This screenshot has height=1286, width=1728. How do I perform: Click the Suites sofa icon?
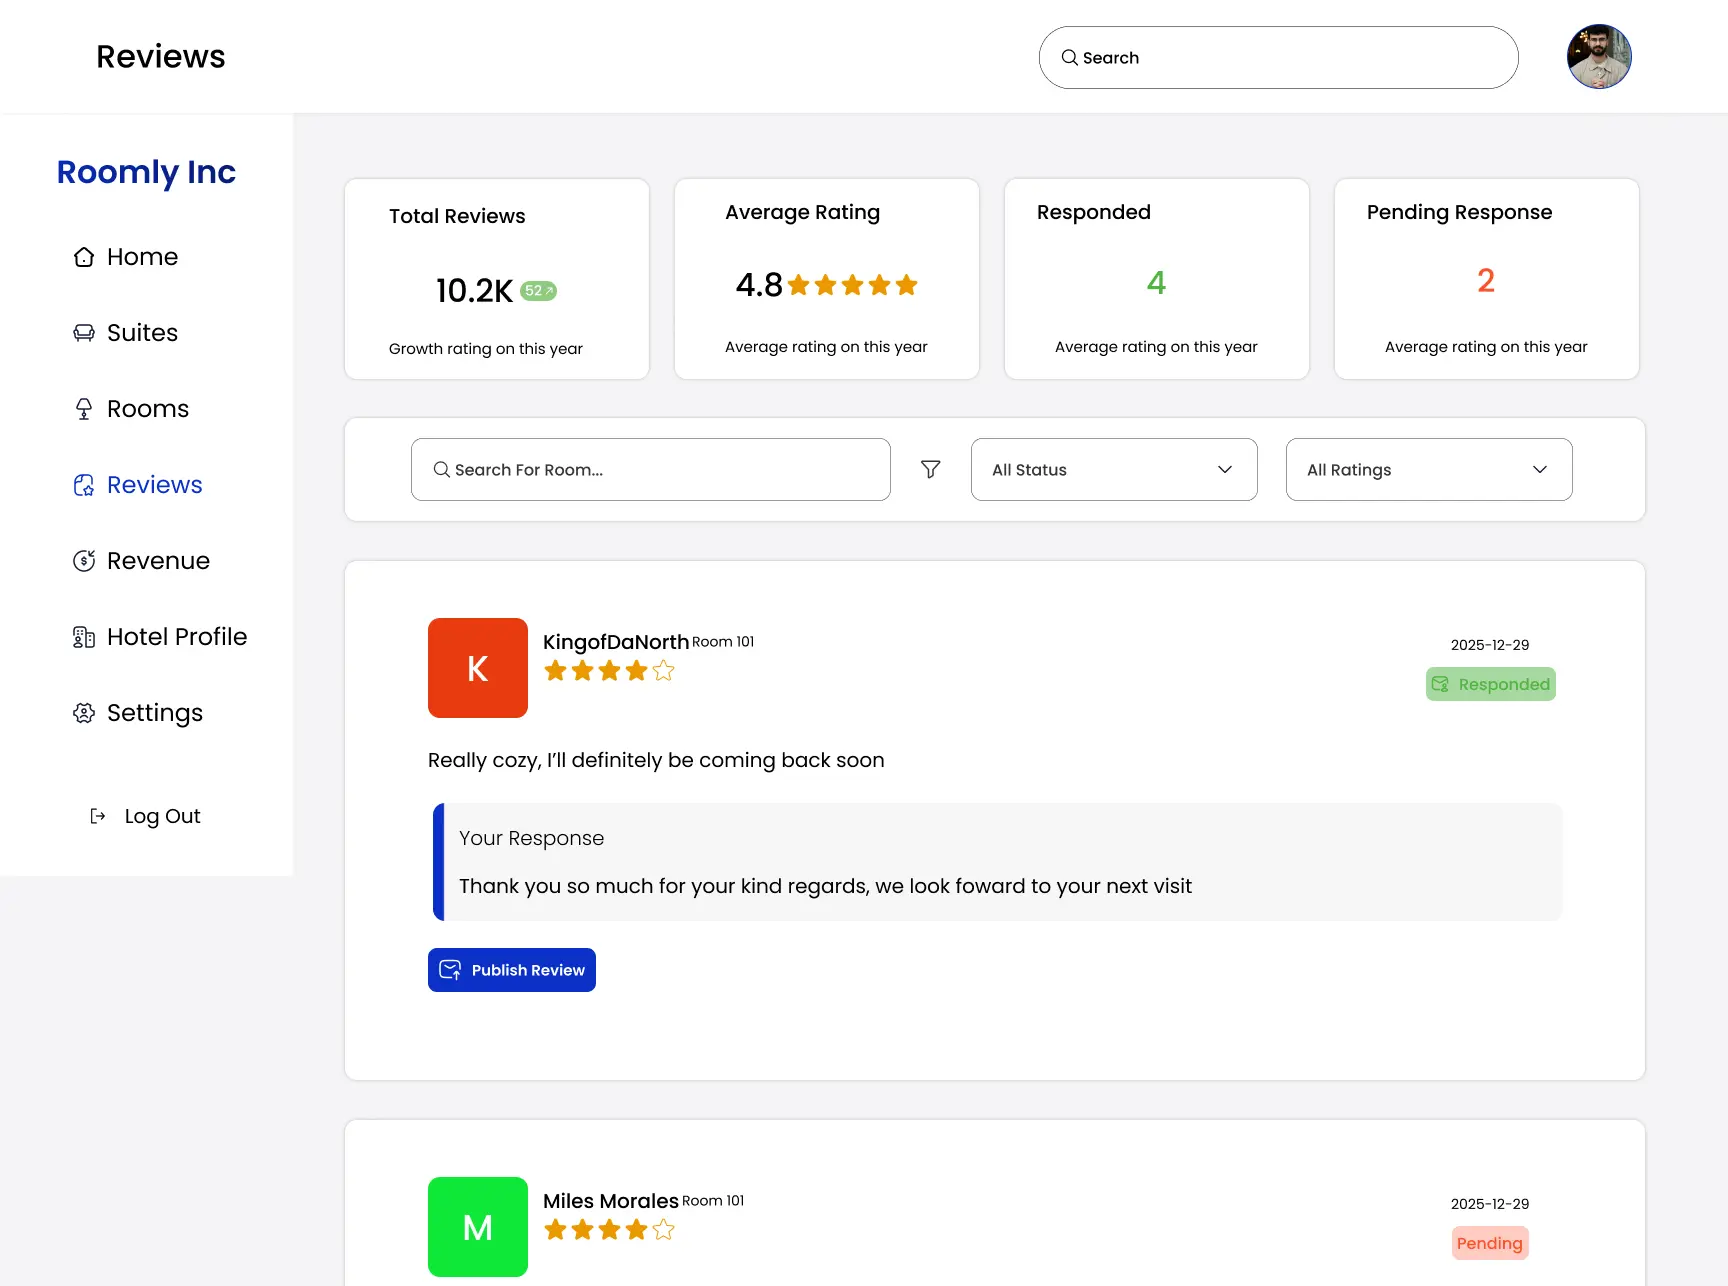pyautogui.click(x=84, y=333)
